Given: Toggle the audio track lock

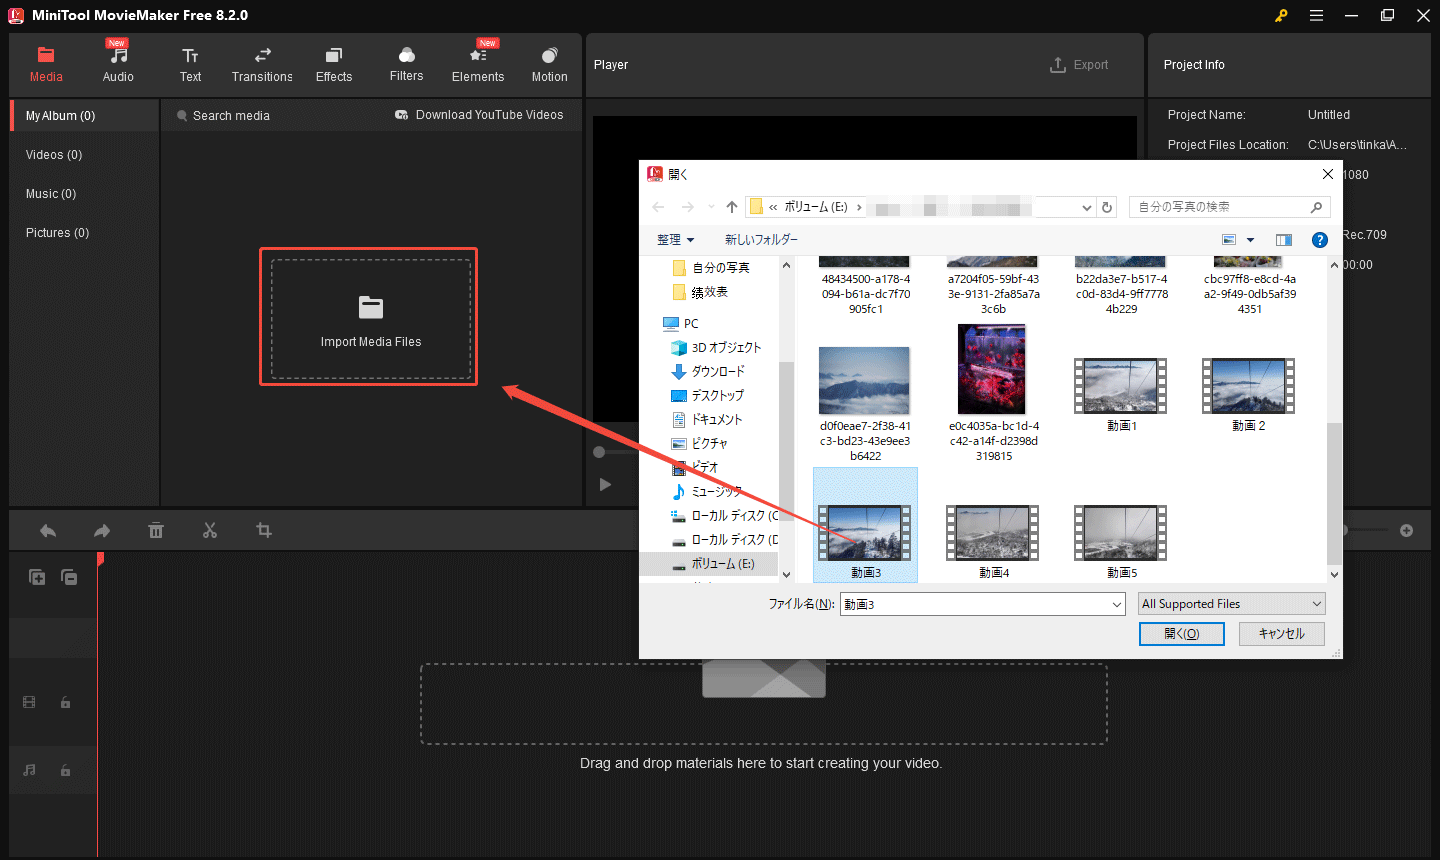Looking at the screenshot, I should click(65, 770).
